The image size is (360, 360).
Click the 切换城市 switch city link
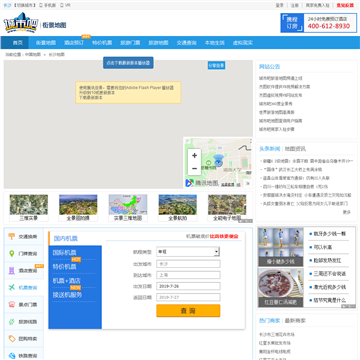25,5
